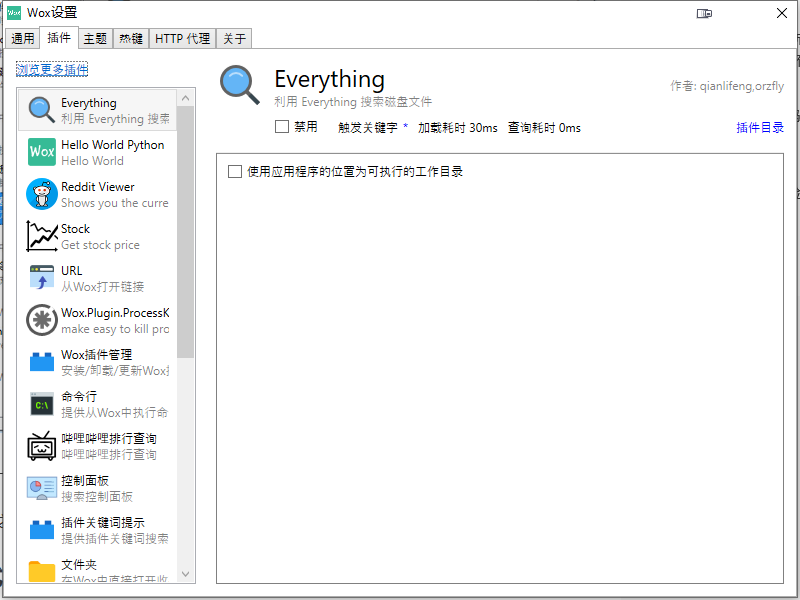800x600 pixels.
Task: Click the 'make easy to kill pro' description
Action: click(x=115, y=329)
